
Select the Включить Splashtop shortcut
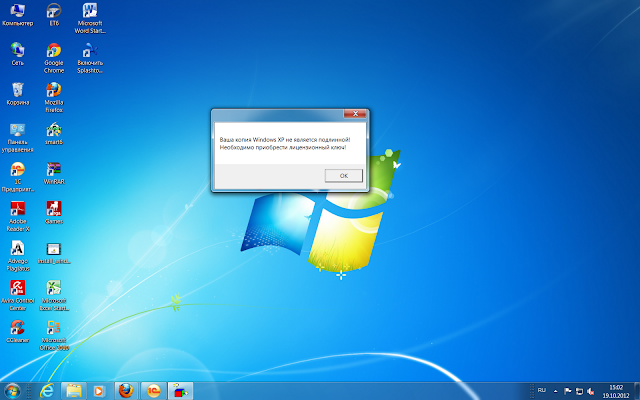click(x=90, y=58)
